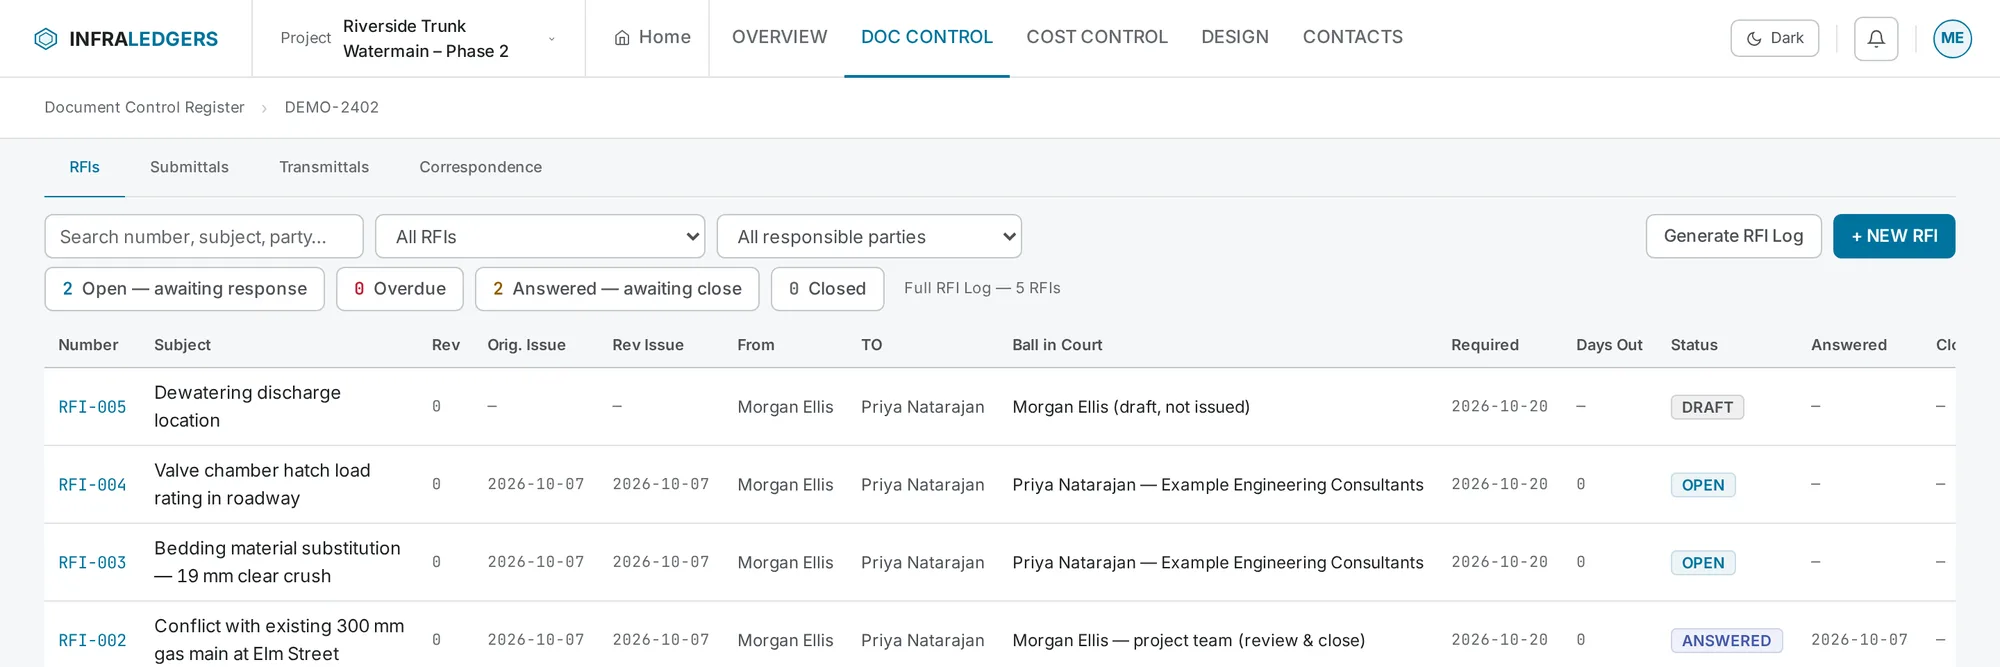Click the Document Control Register breadcrumb
This screenshot has width=2000, height=667.
pyautogui.click(x=144, y=107)
